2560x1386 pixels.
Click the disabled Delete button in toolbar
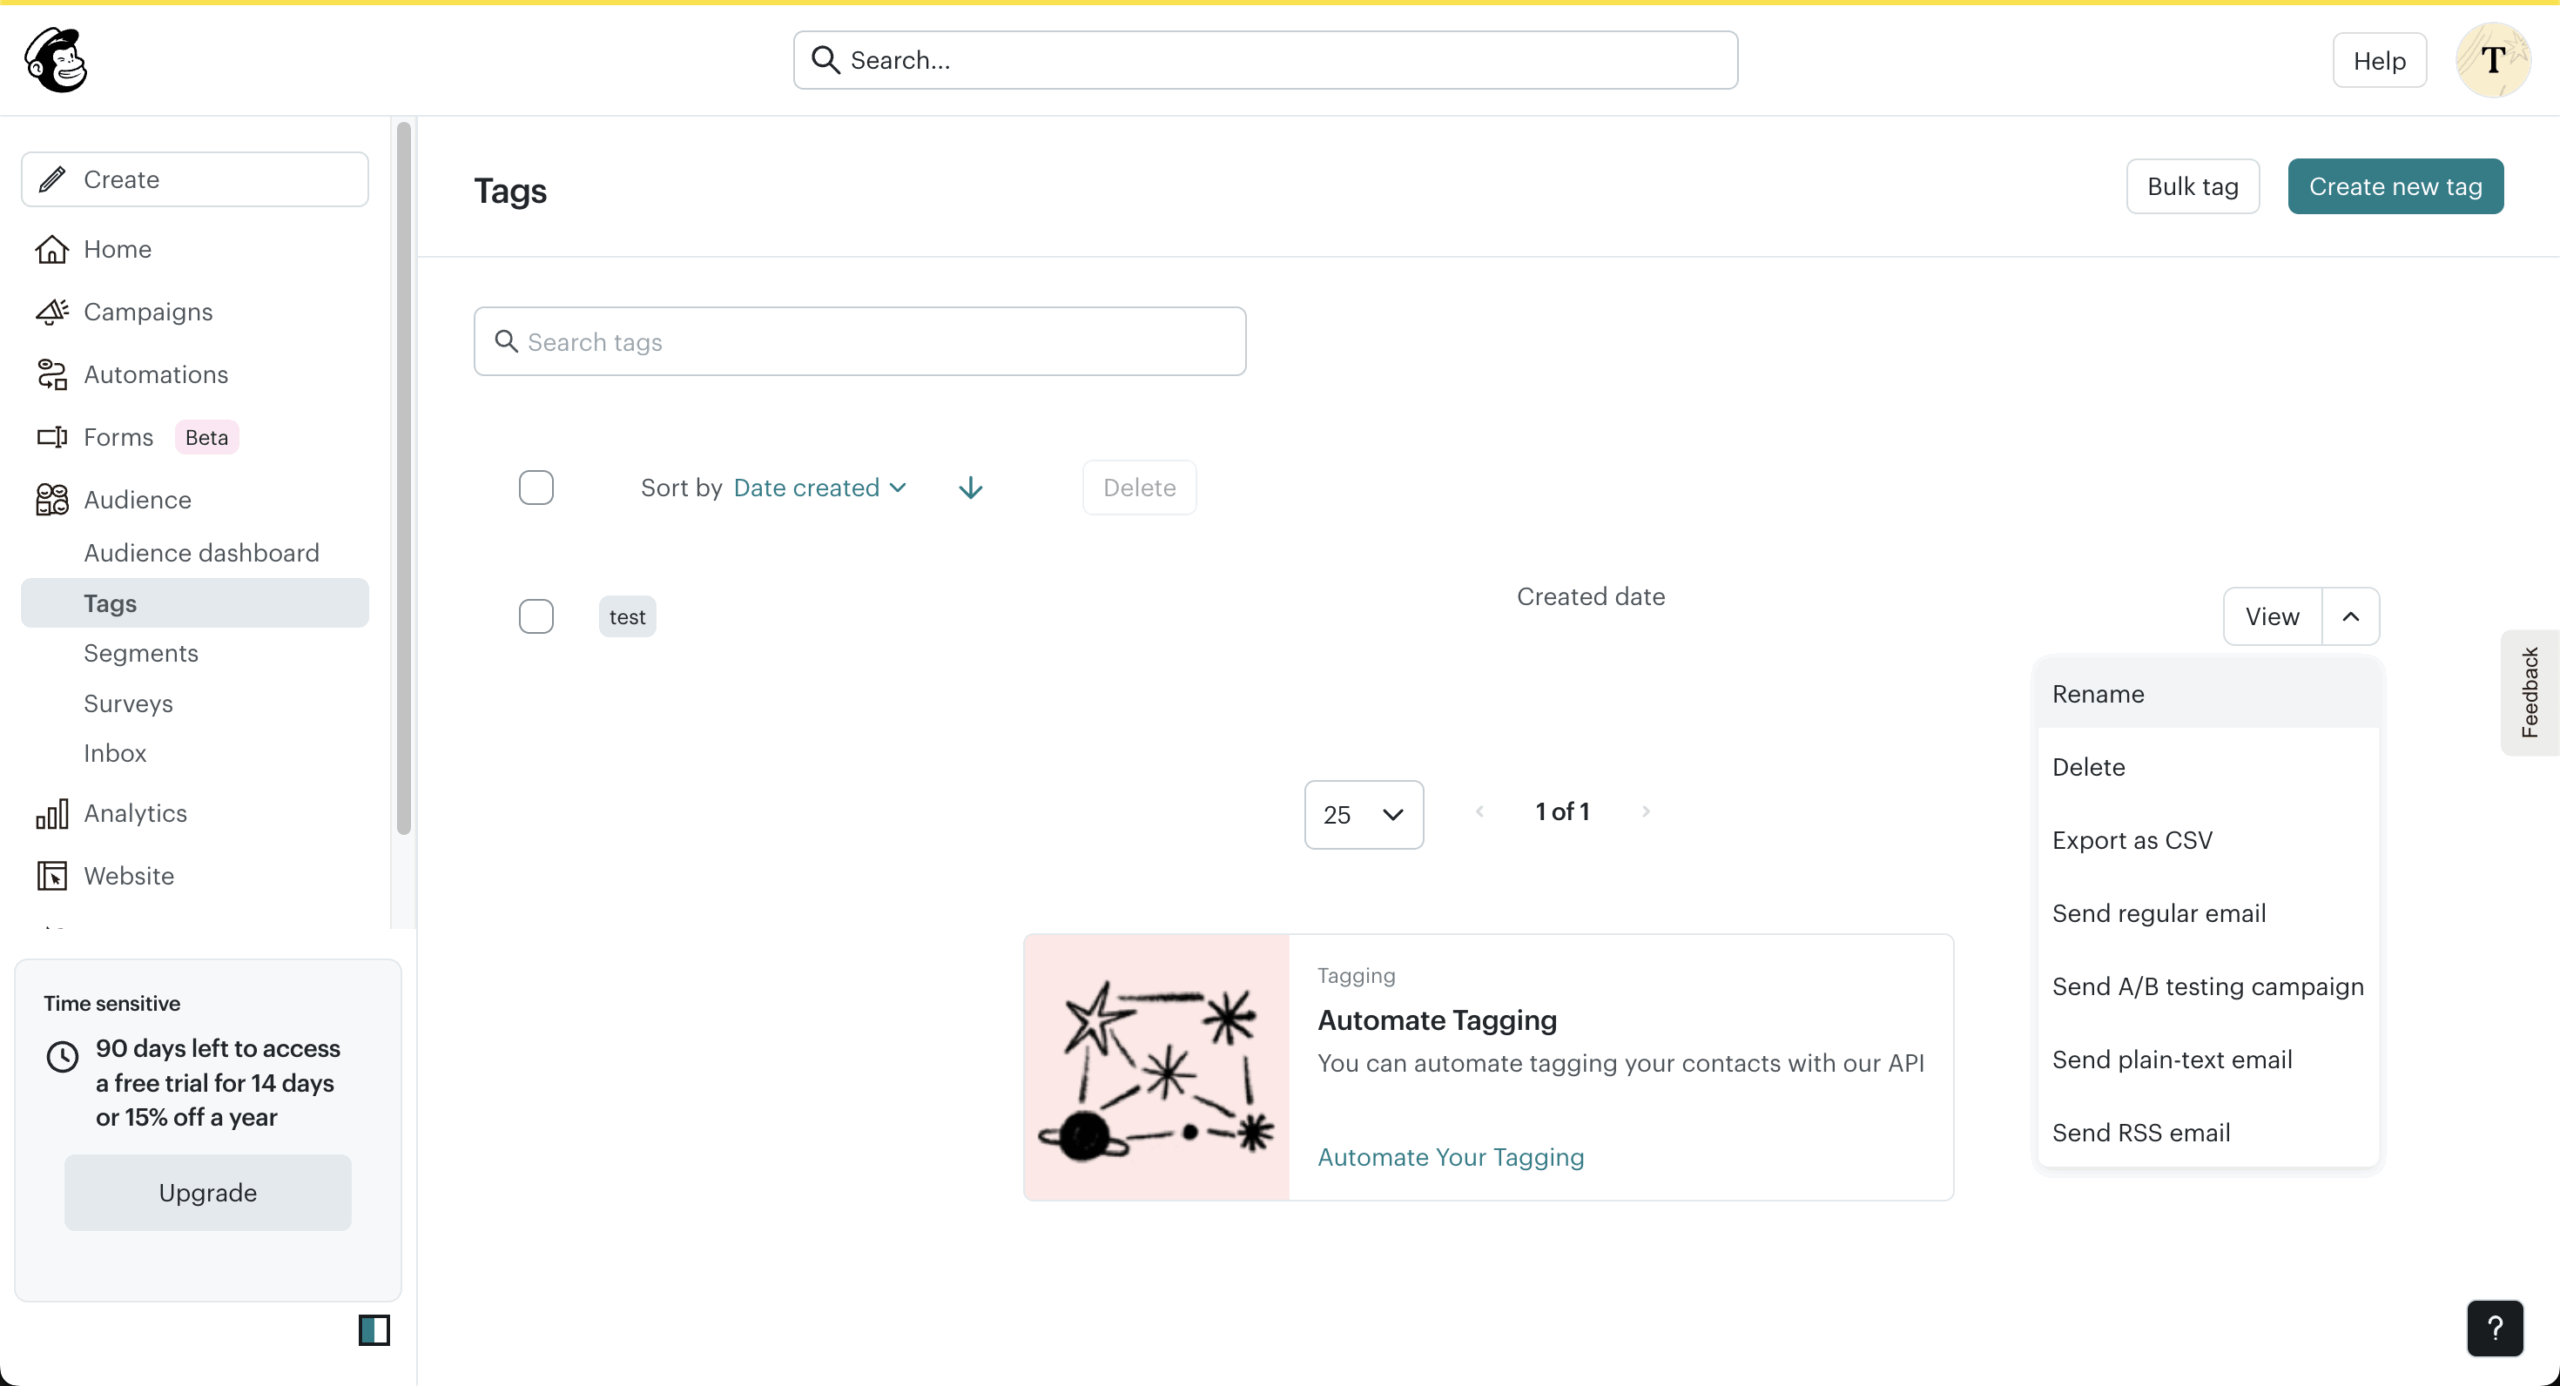click(x=1139, y=488)
